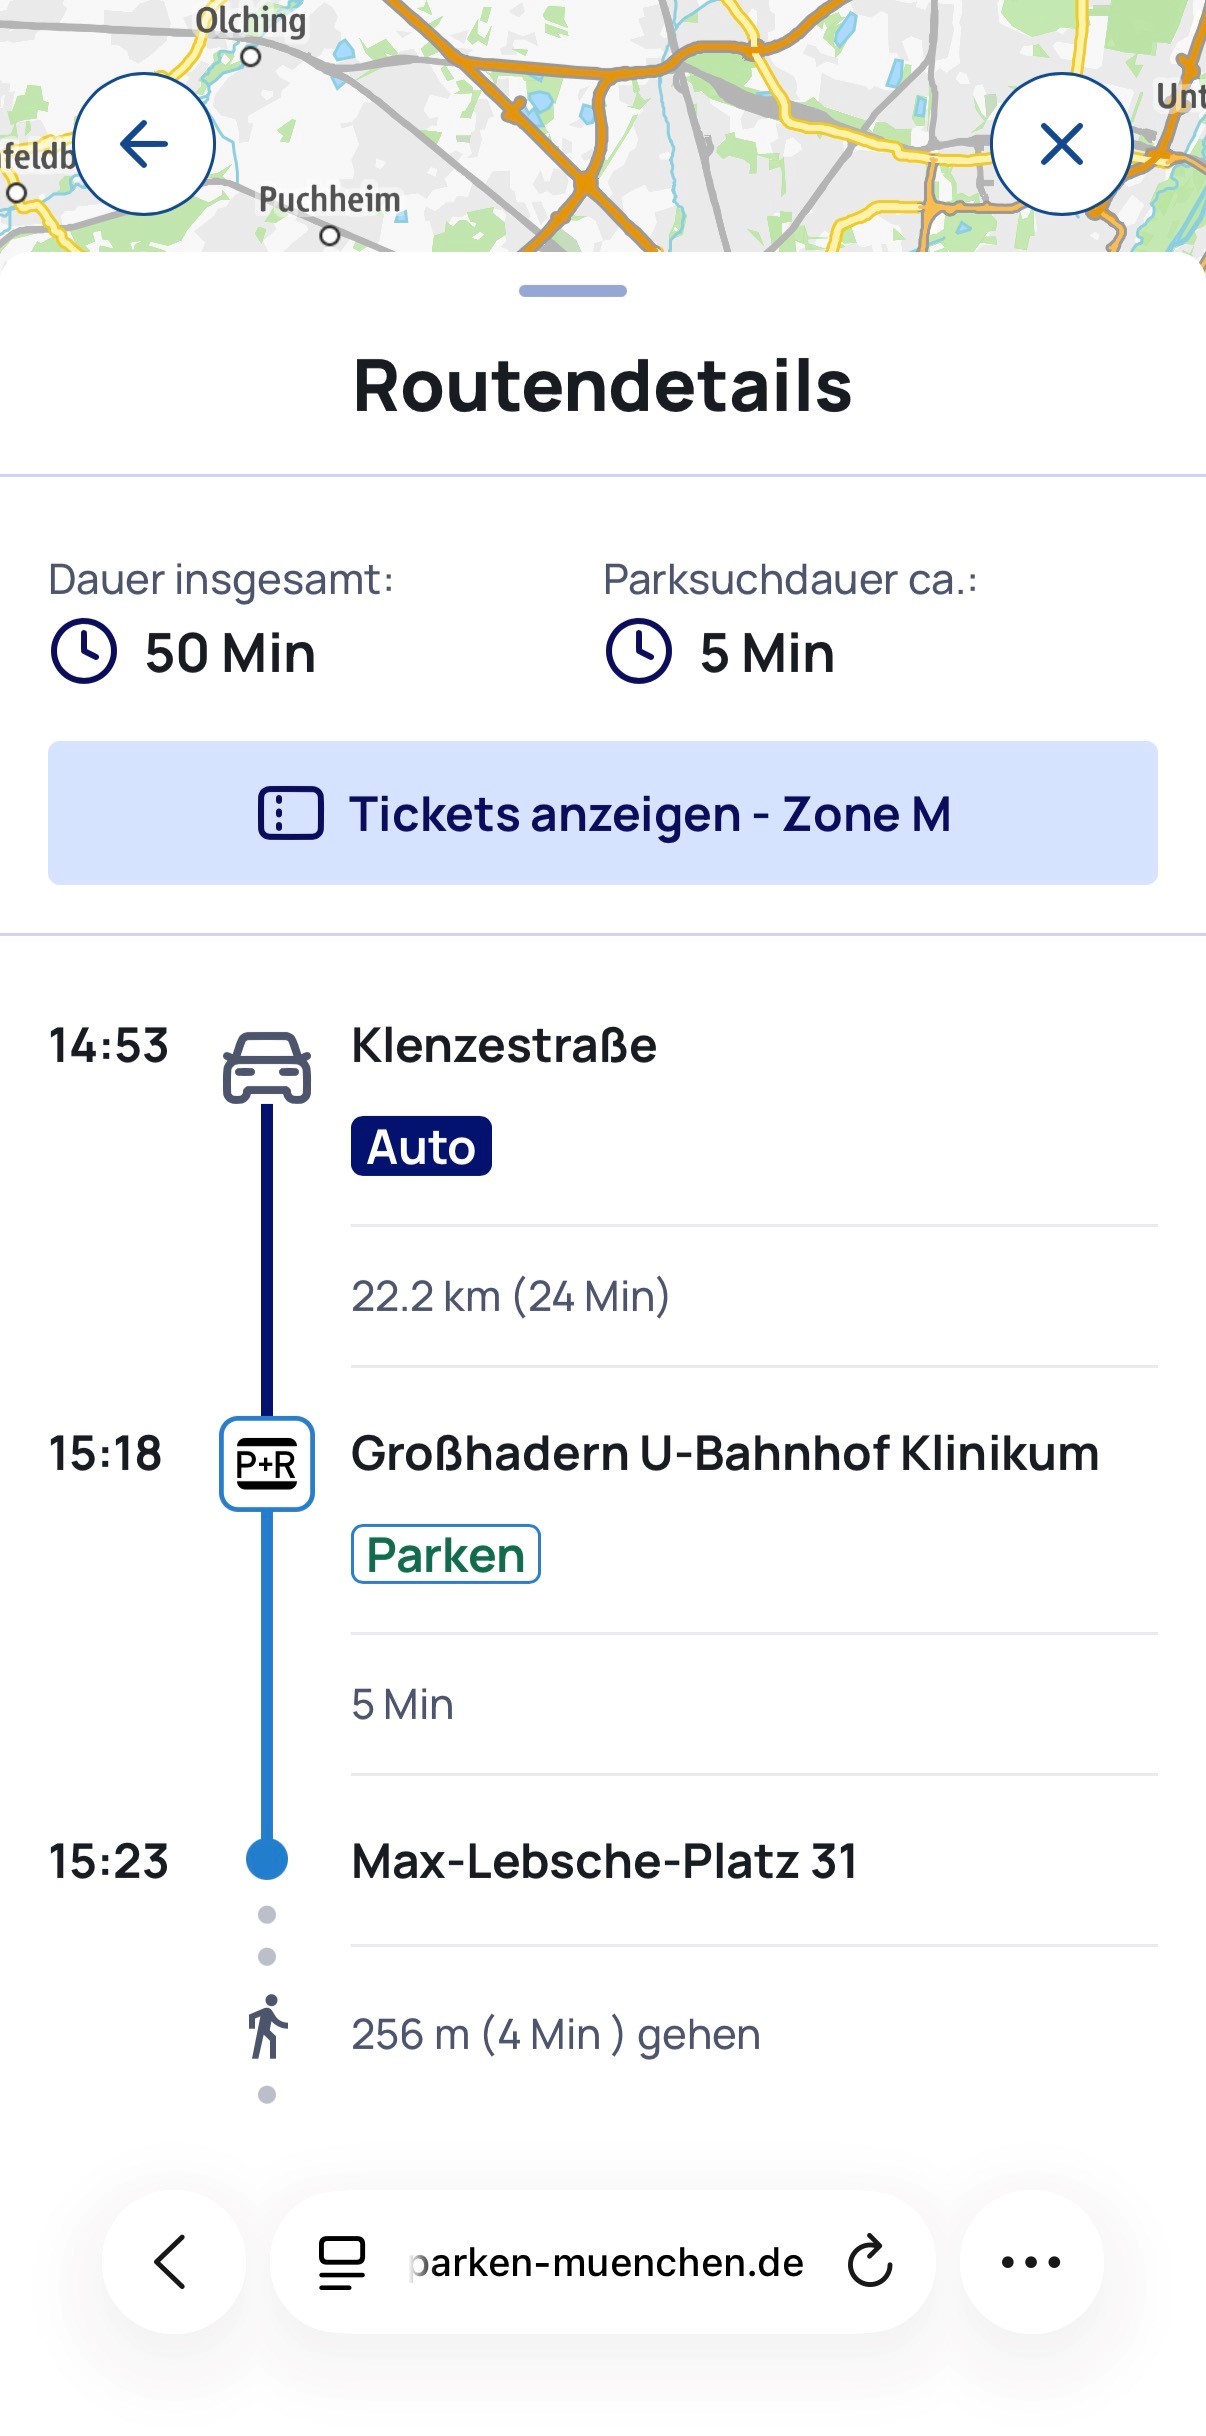This screenshot has width=1206, height=2436.
Task: Tap the ticket icon in the button
Action: coord(291,813)
